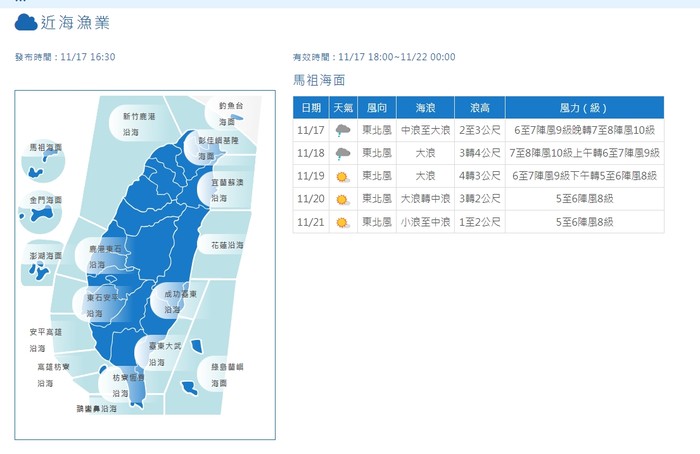
Task: Select 宜蘭蘇澳沿海 zone on the map
Action: click(x=224, y=190)
